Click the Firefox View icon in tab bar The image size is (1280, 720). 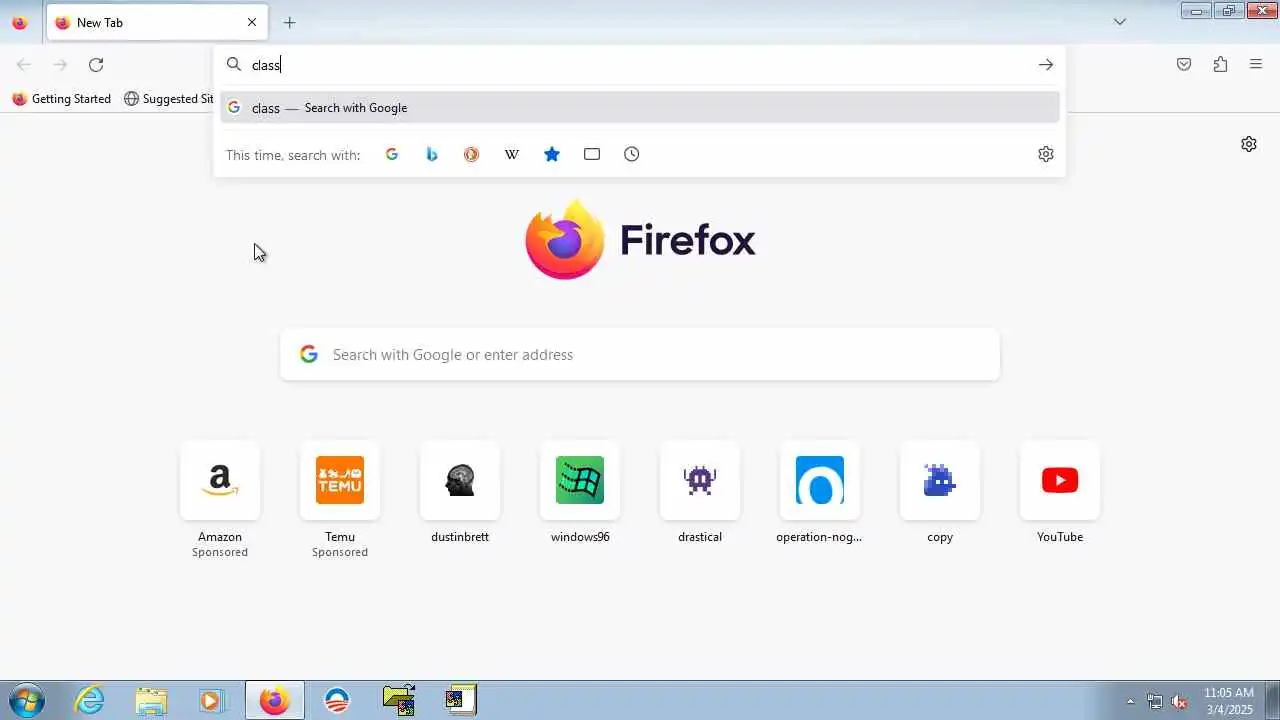pyautogui.click(x=19, y=23)
